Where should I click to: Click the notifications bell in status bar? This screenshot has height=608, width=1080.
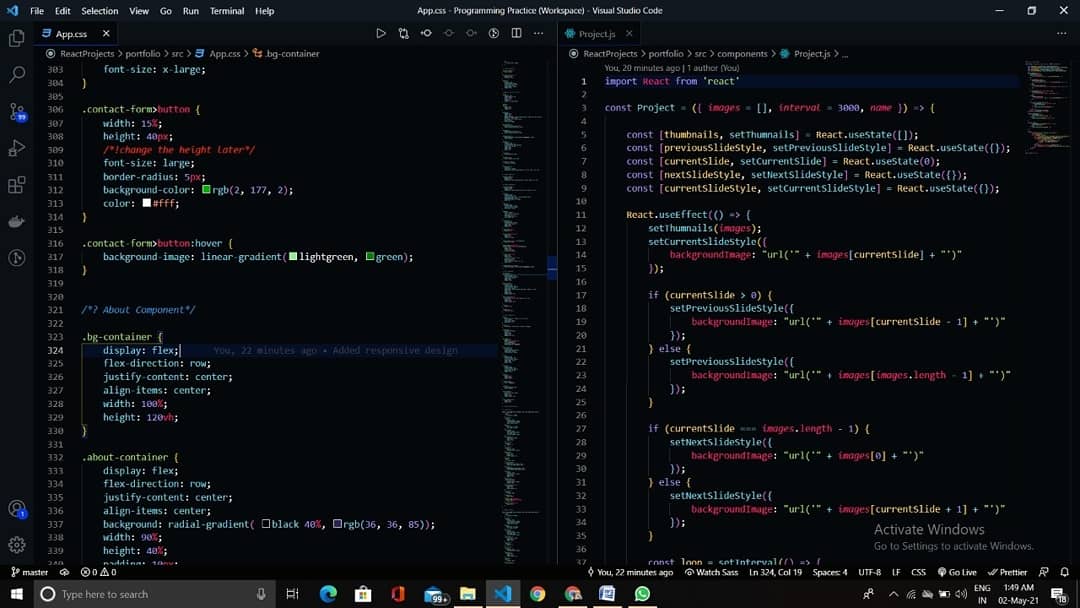1064,572
